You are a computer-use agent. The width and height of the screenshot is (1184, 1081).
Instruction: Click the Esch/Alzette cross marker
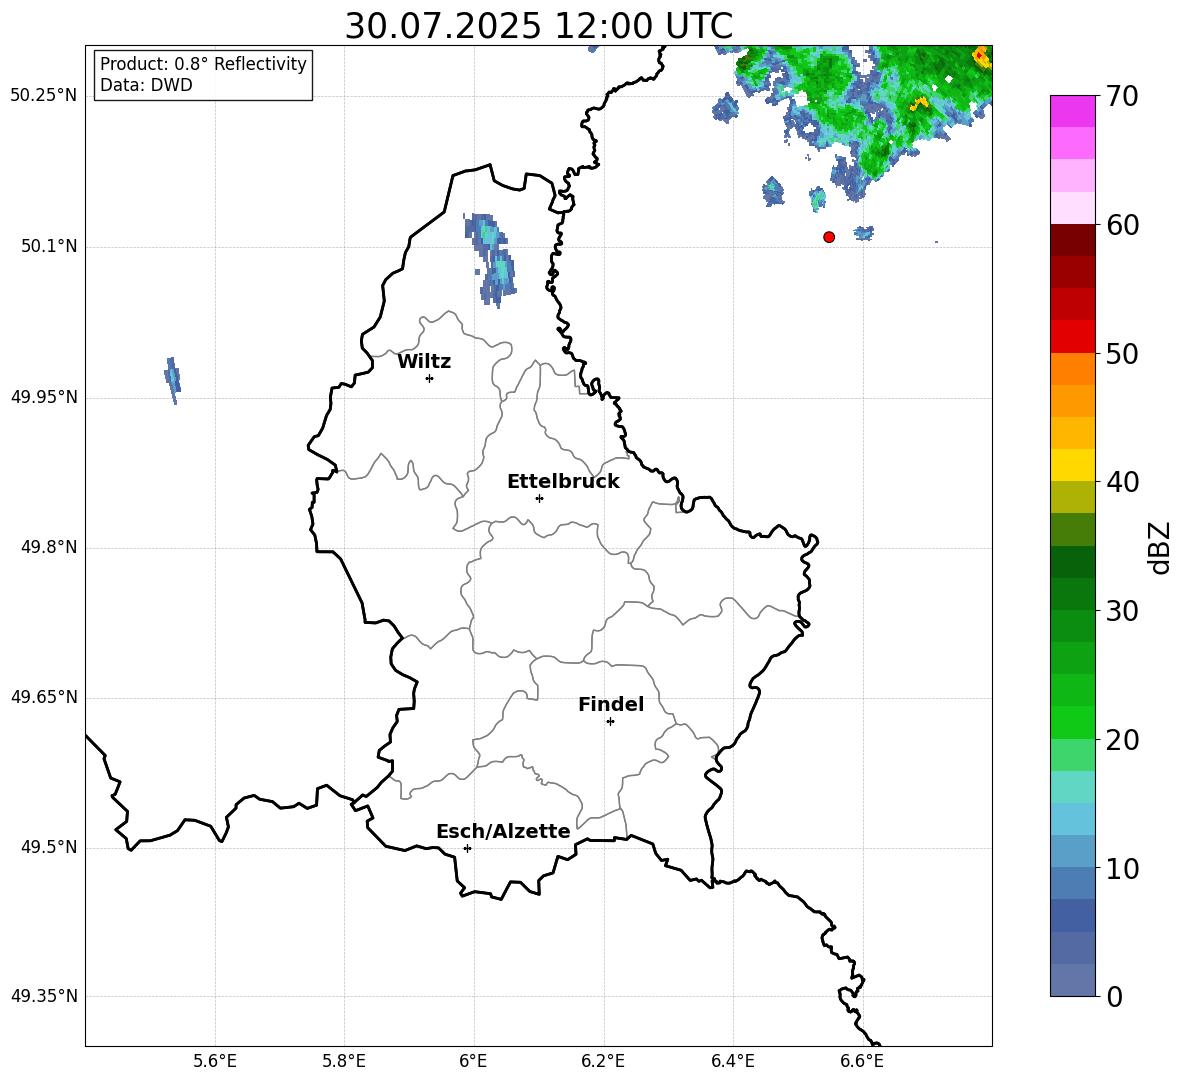467,848
